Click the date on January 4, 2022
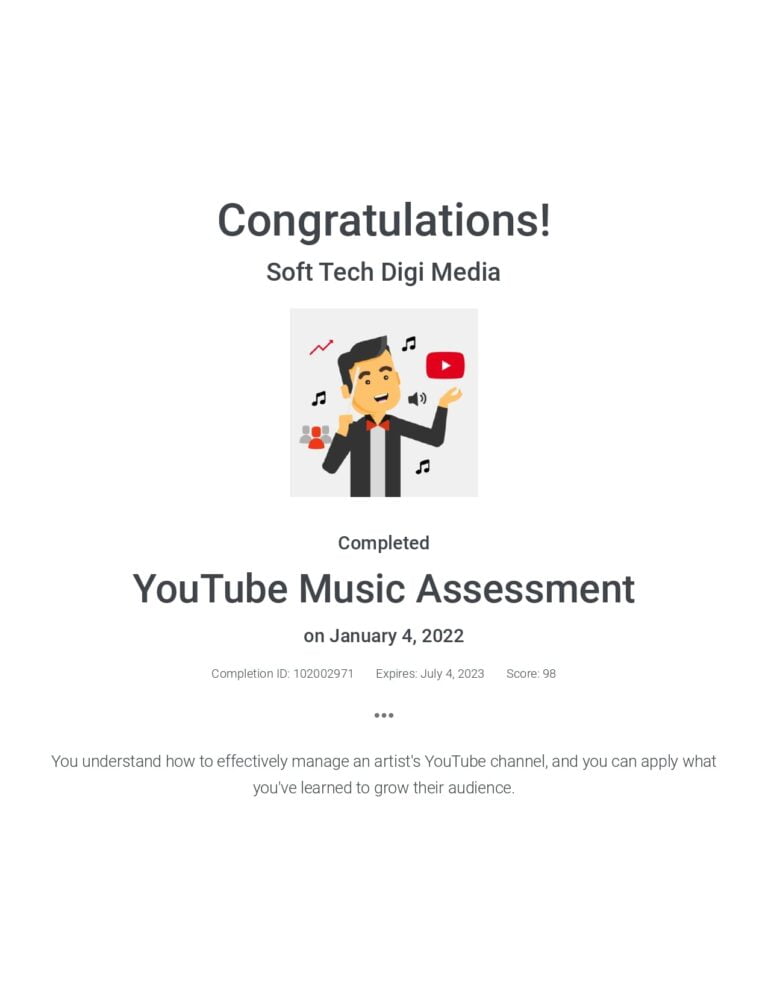 tap(384, 636)
